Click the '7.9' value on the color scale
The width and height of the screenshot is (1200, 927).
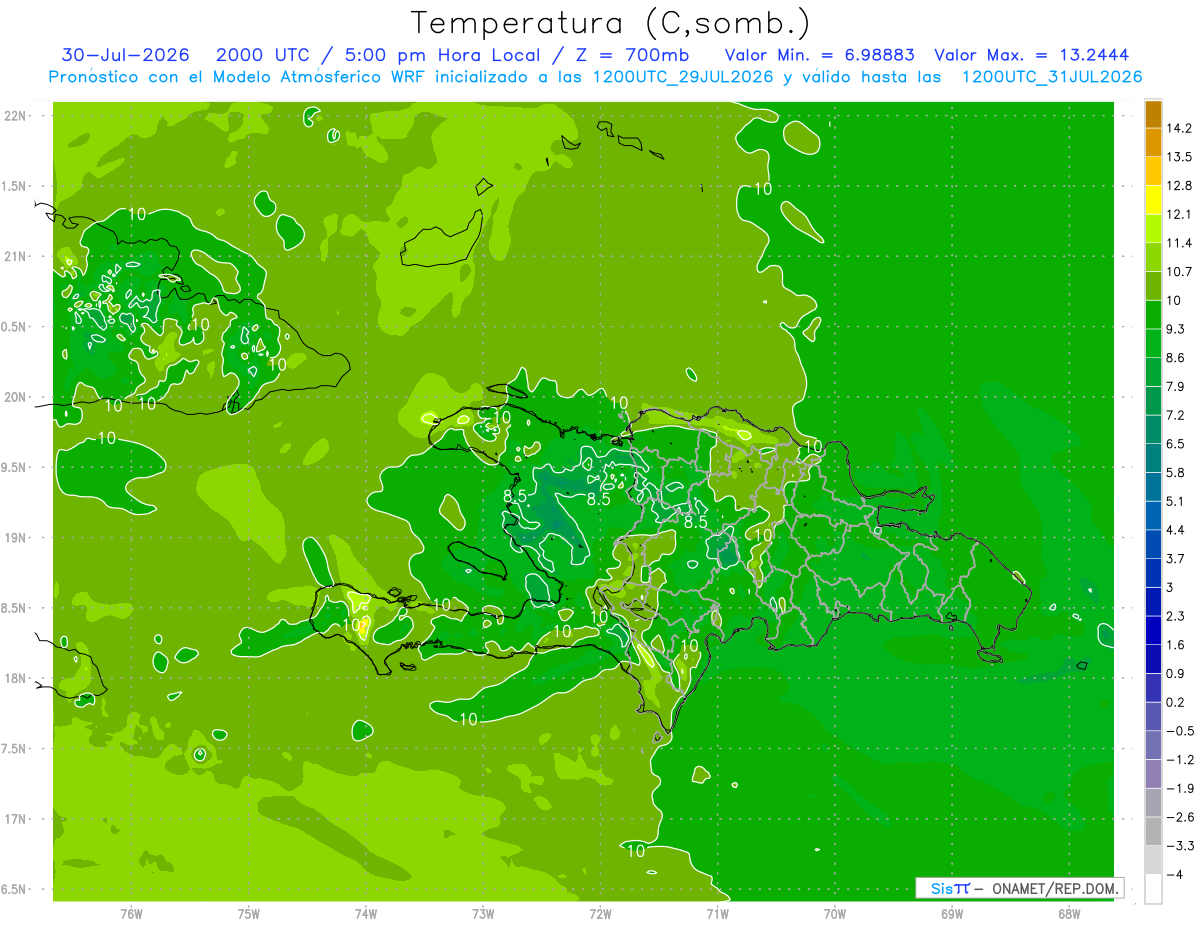(x=1176, y=386)
